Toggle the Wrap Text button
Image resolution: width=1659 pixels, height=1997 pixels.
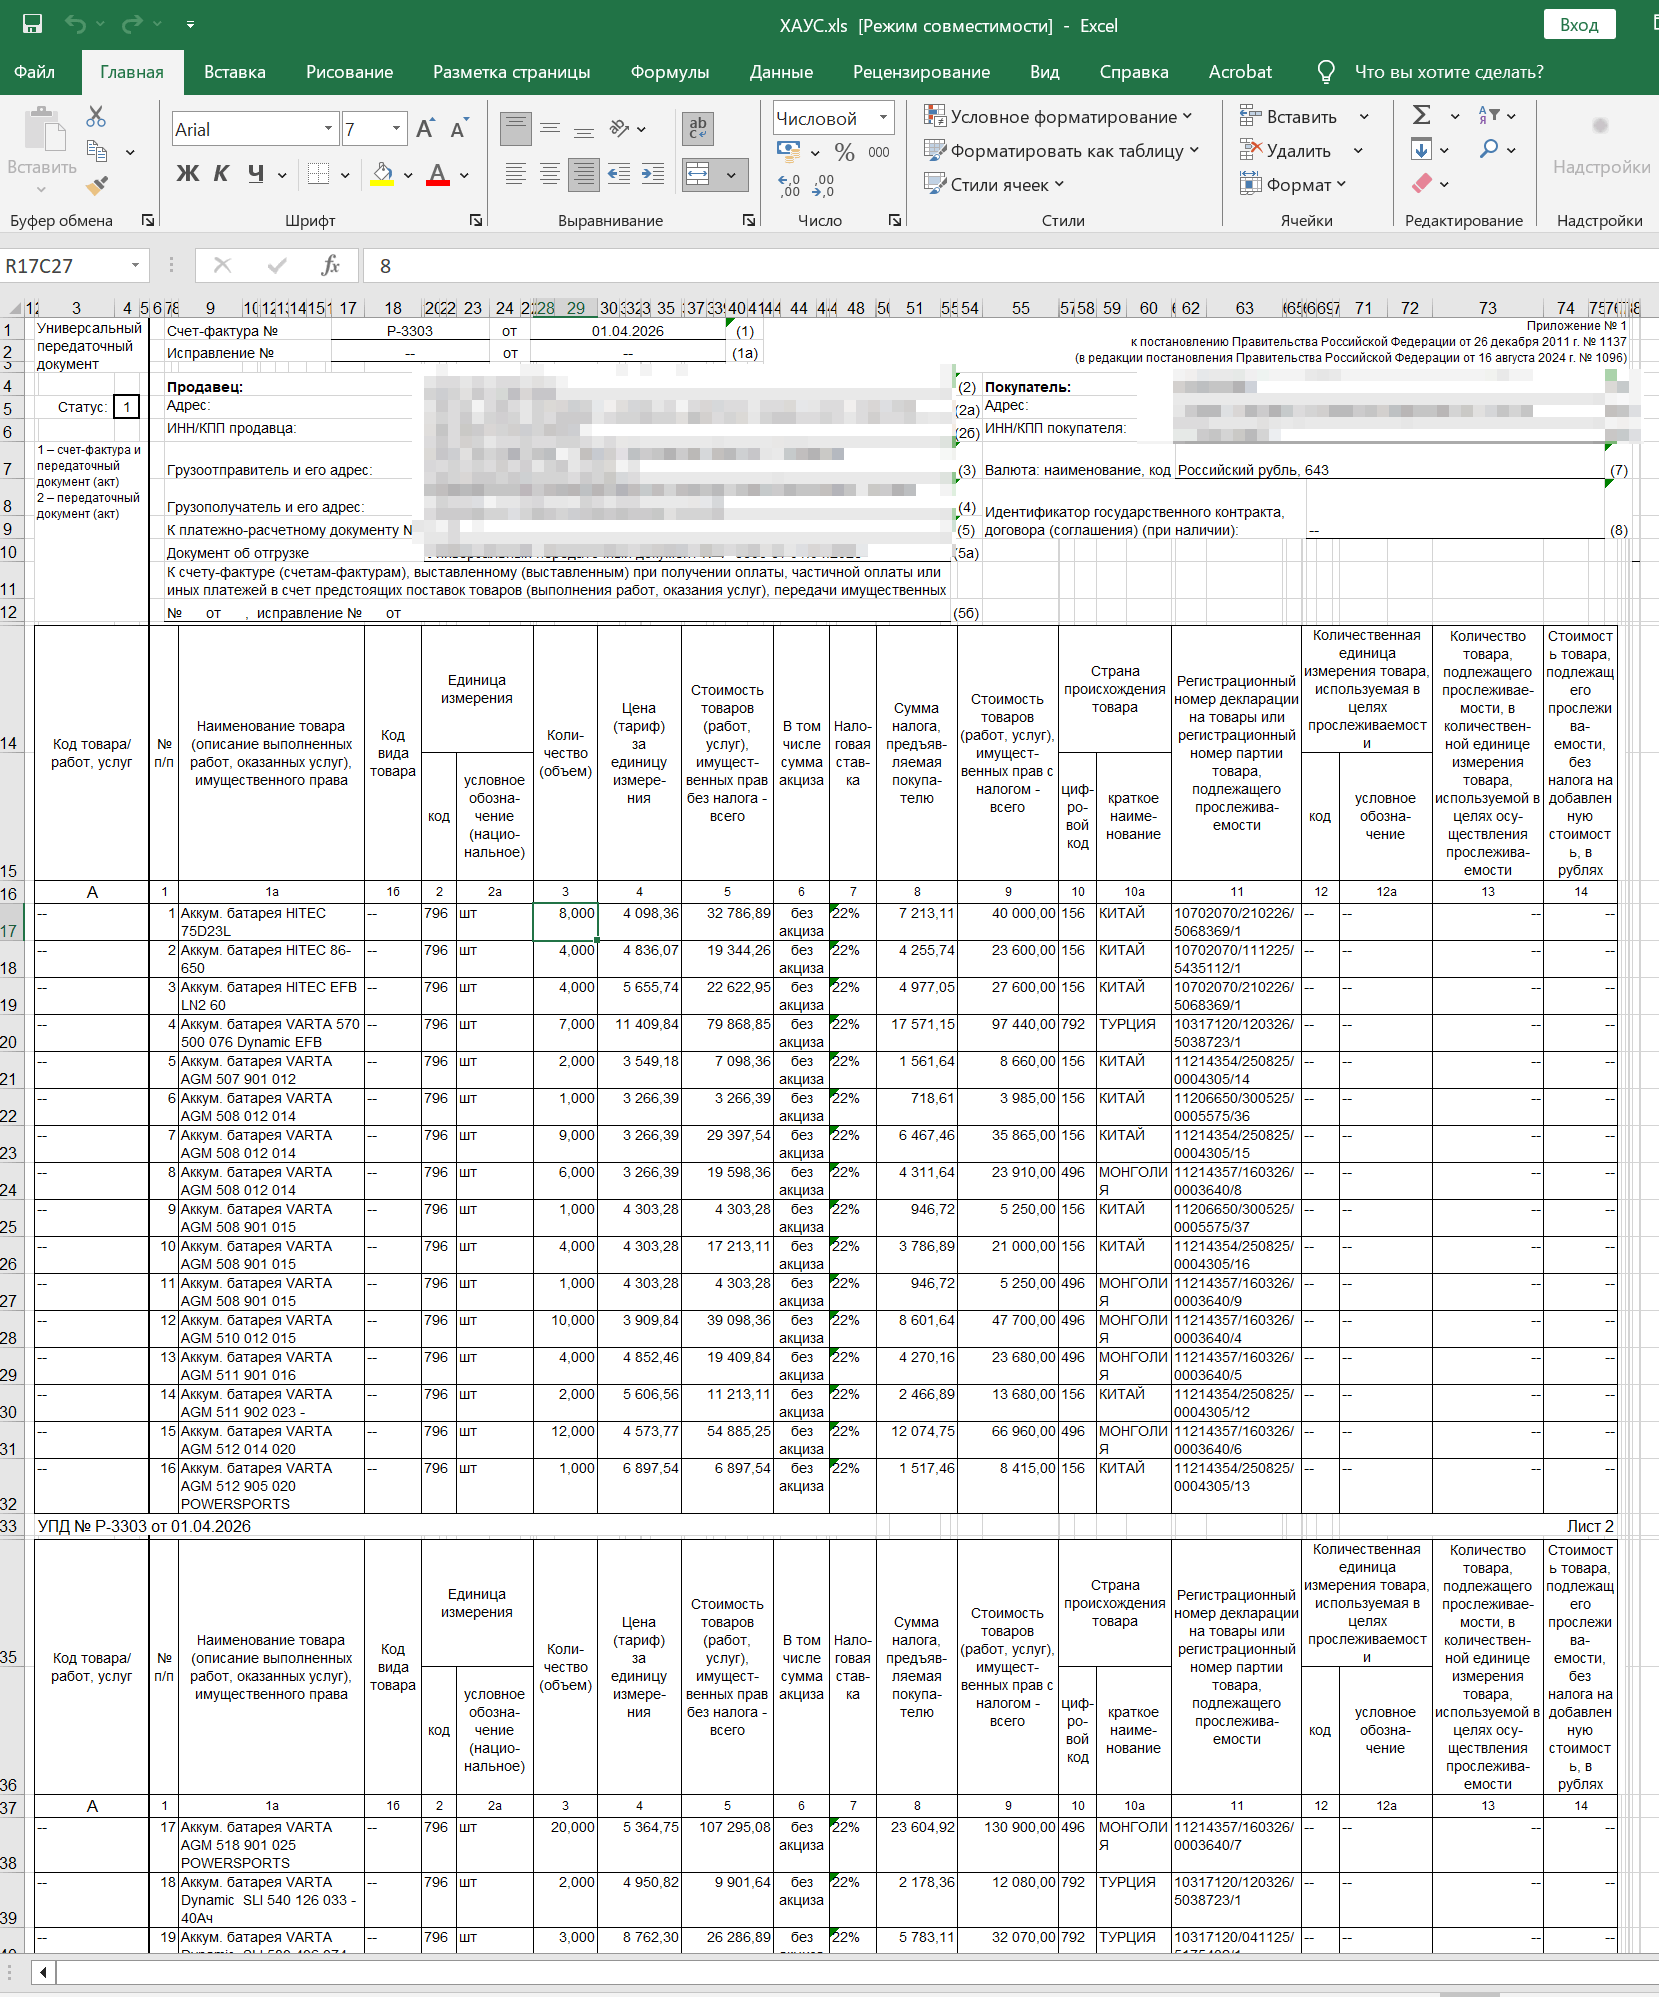pyautogui.click(x=698, y=128)
